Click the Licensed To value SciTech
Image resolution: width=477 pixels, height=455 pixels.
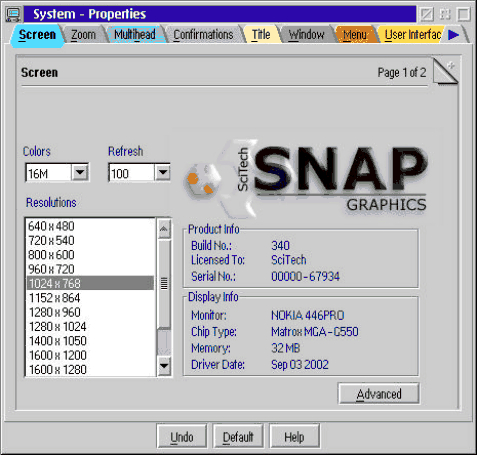[x=289, y=260]
